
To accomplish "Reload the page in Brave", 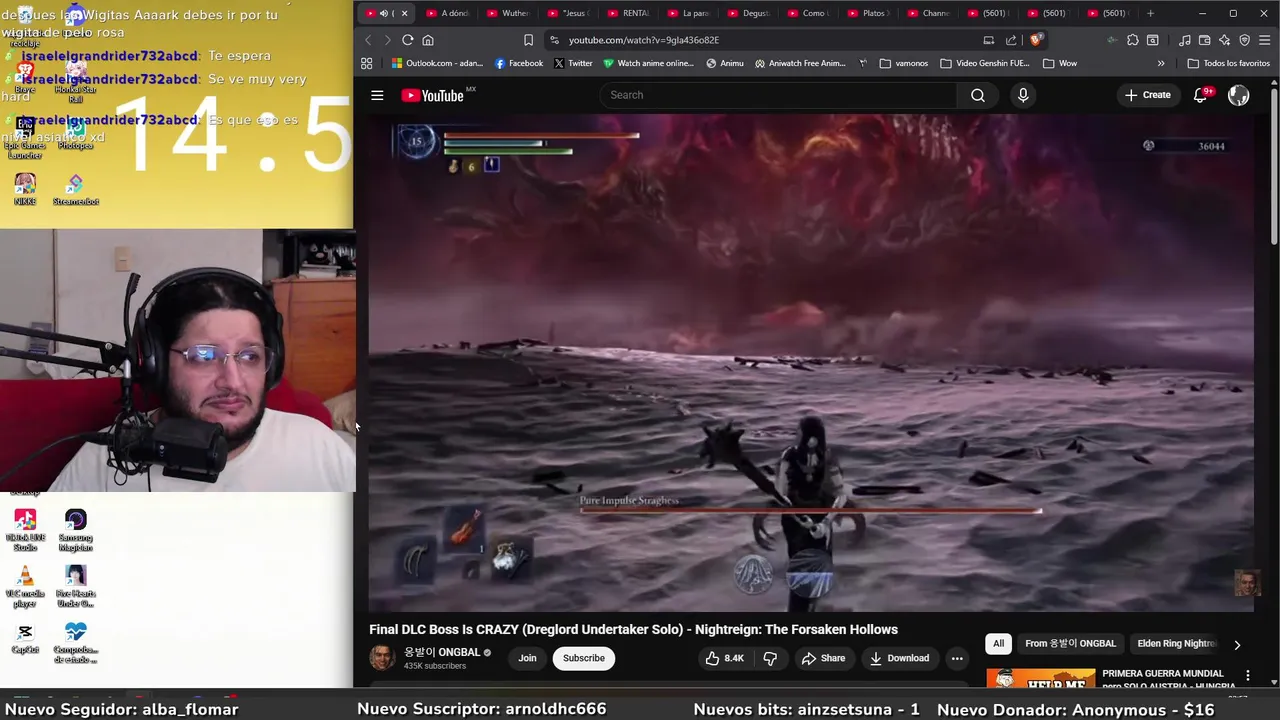I will point(408,40).
